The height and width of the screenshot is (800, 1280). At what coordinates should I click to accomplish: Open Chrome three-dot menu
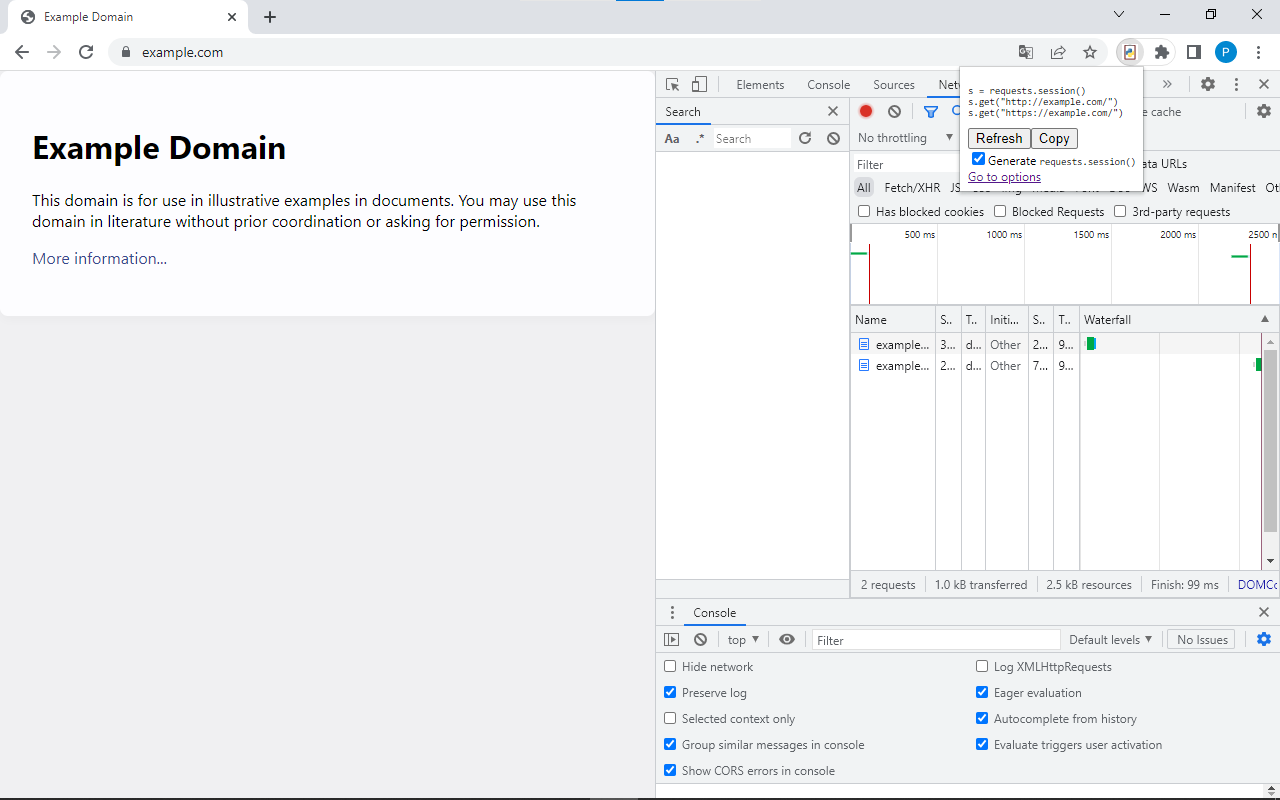point(1258,52)
